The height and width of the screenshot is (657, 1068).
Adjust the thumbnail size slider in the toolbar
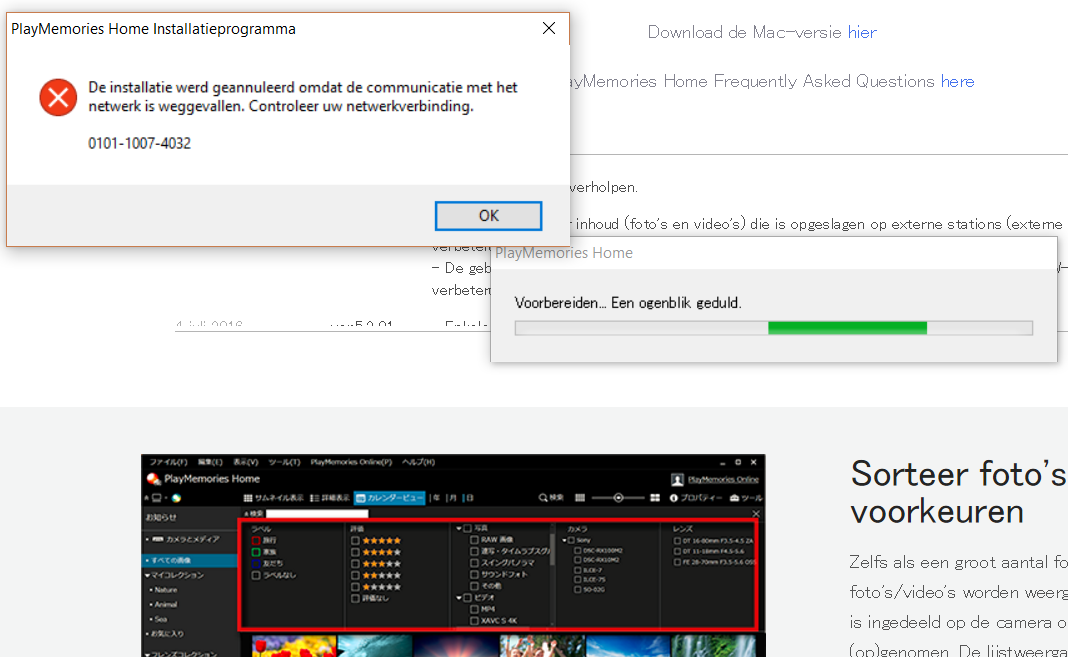click(618, 497)
